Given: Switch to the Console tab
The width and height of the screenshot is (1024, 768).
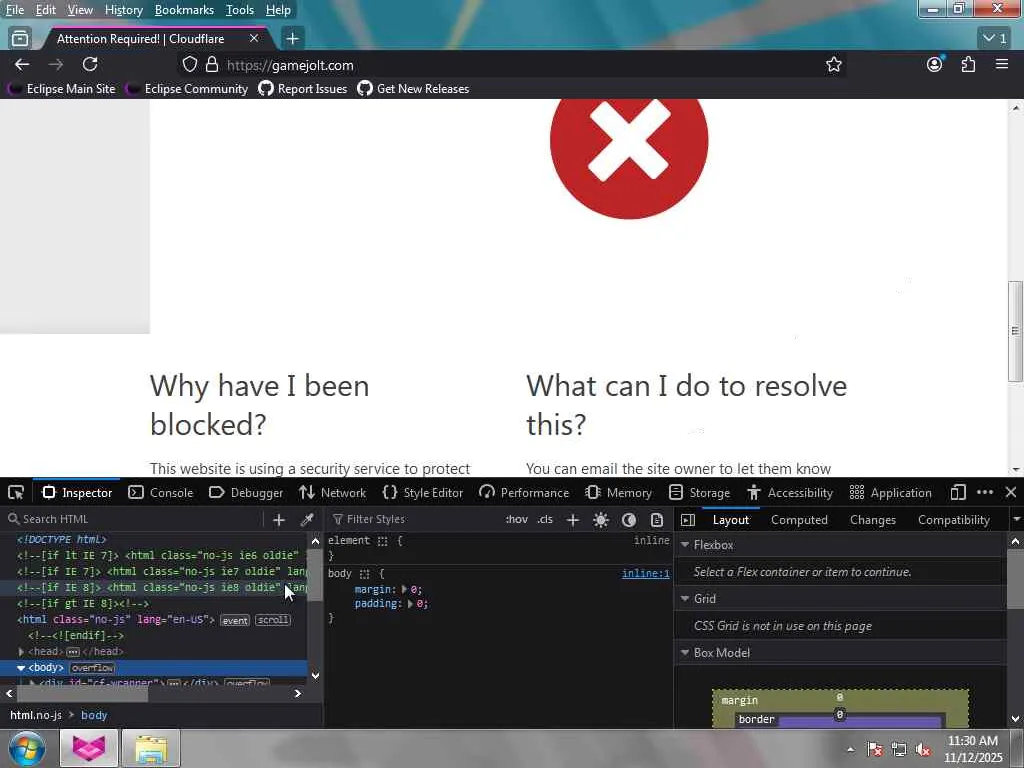Looking at the screenshot, I should tap(161, 492).
